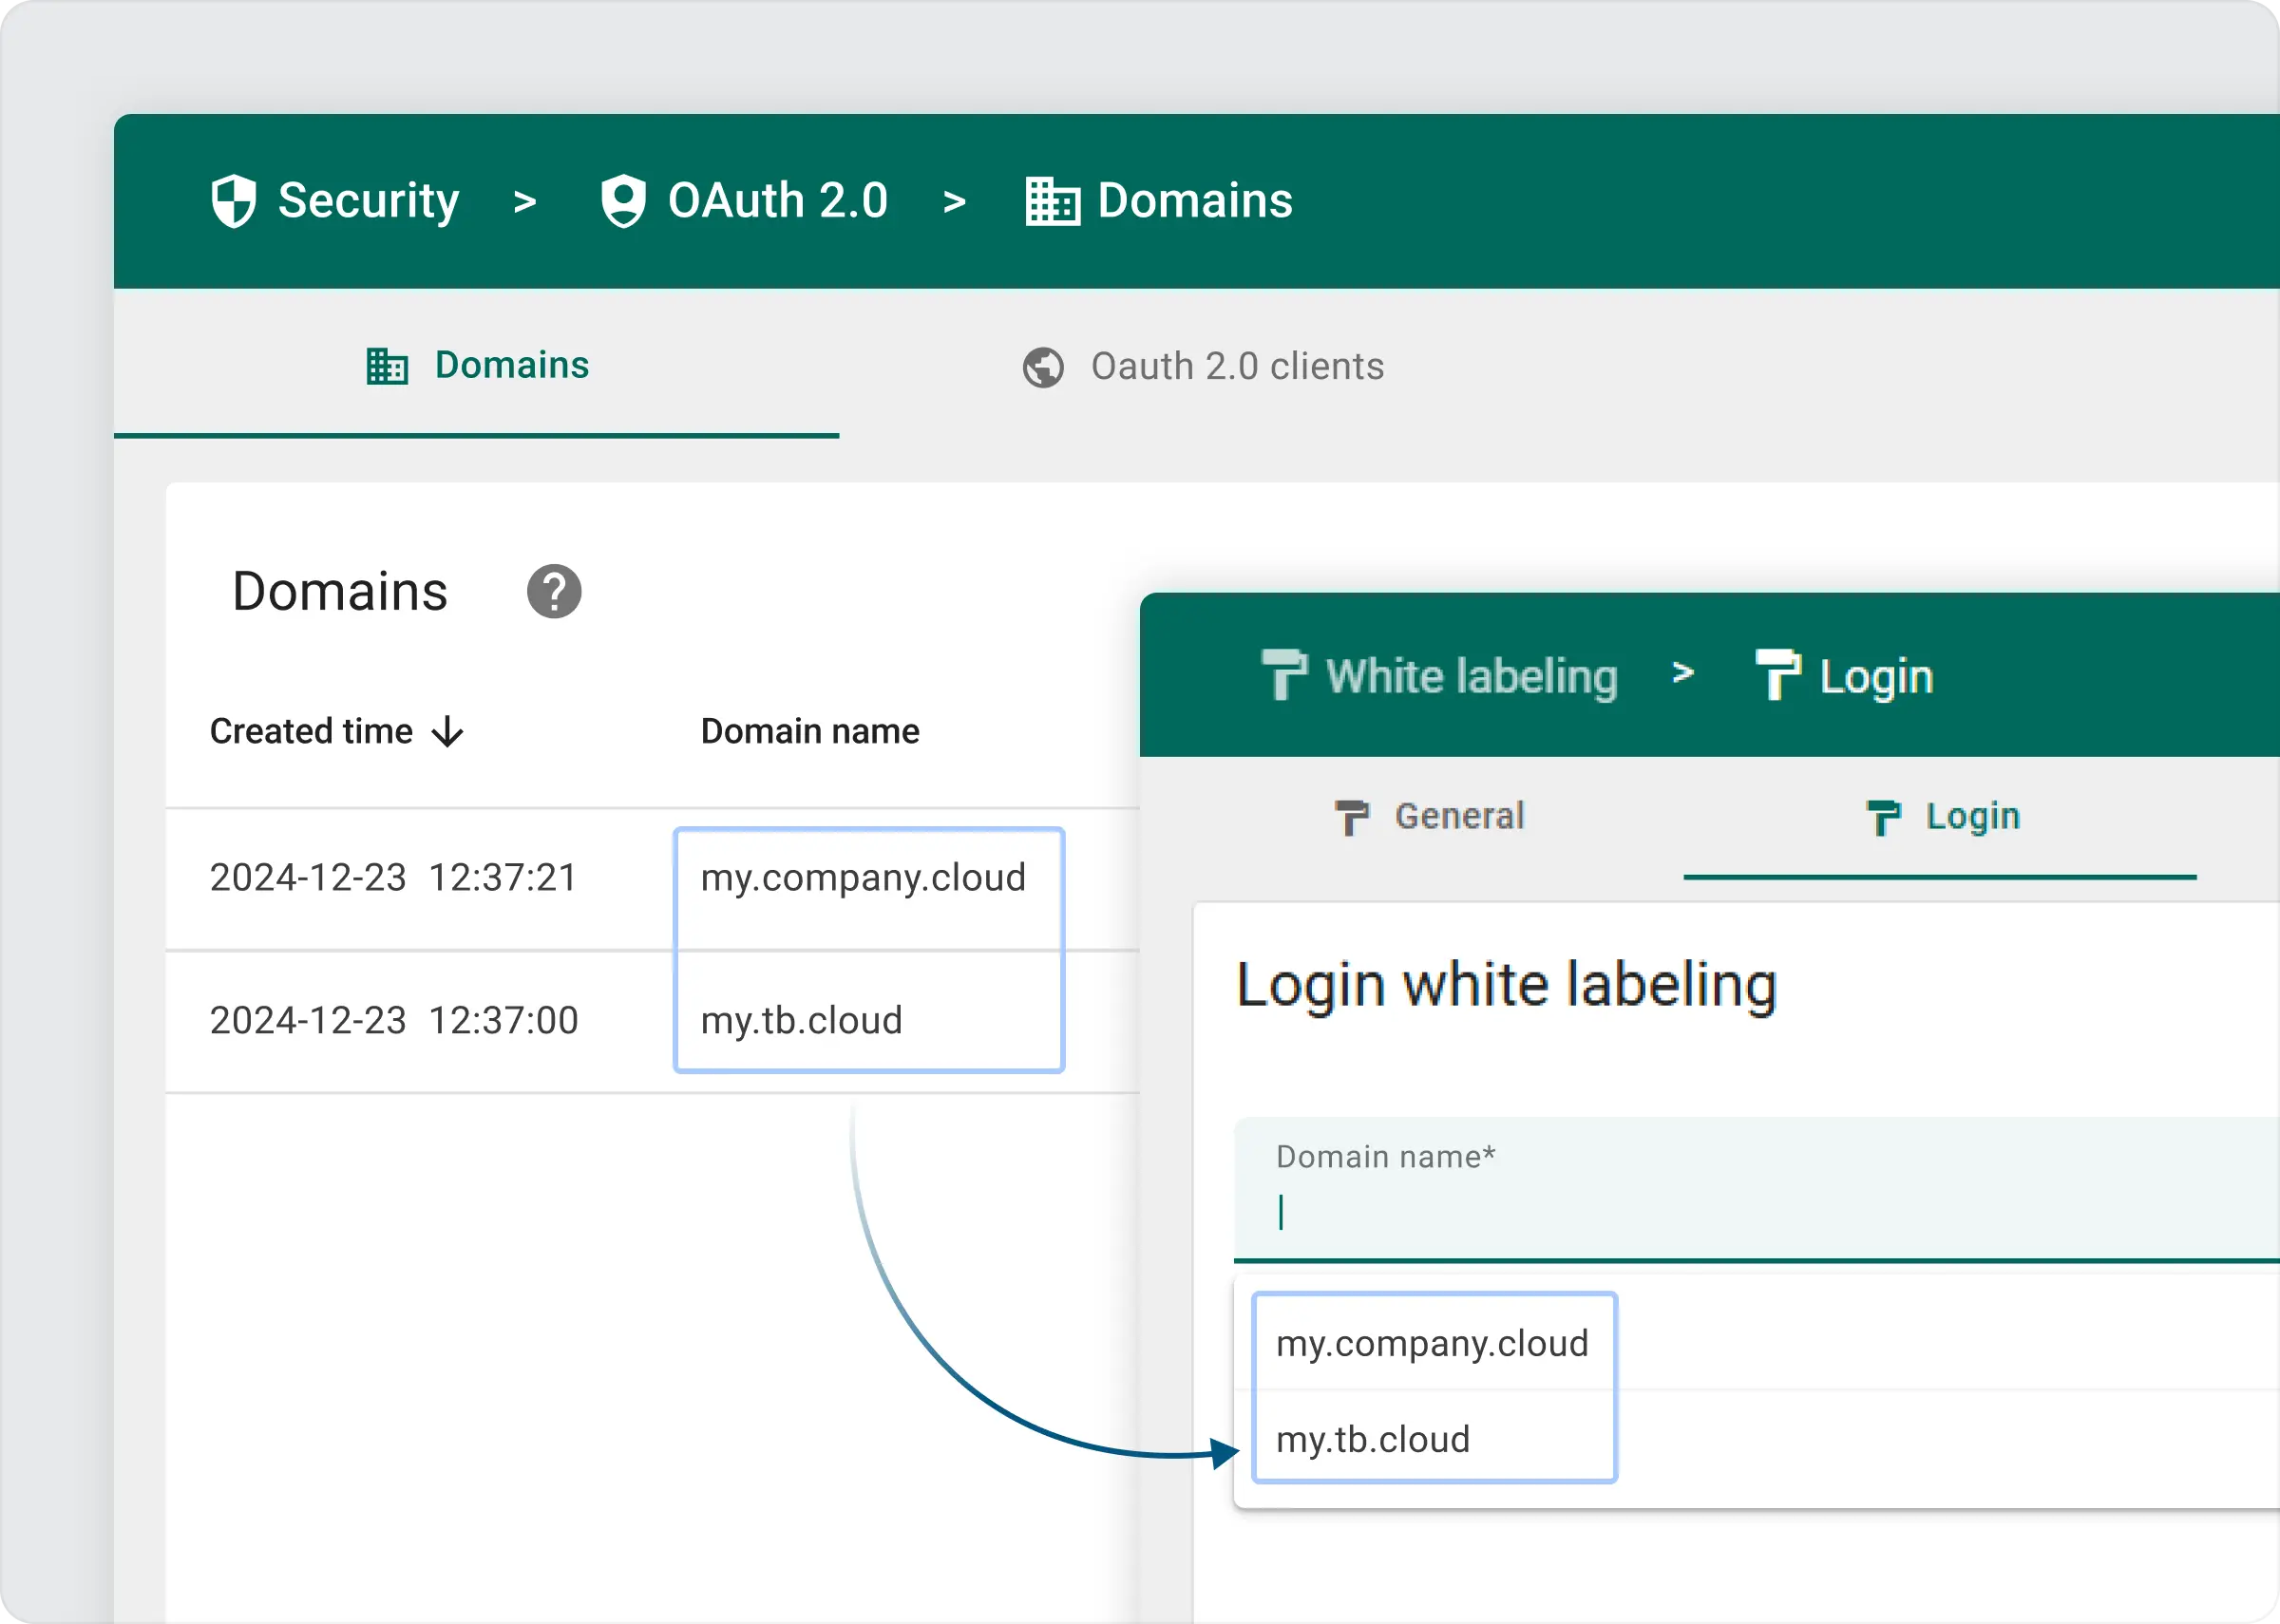2280x1624 pixels.
Task: Click the Login paint roller breadcrumb icon
Action: click(1778, 675)
